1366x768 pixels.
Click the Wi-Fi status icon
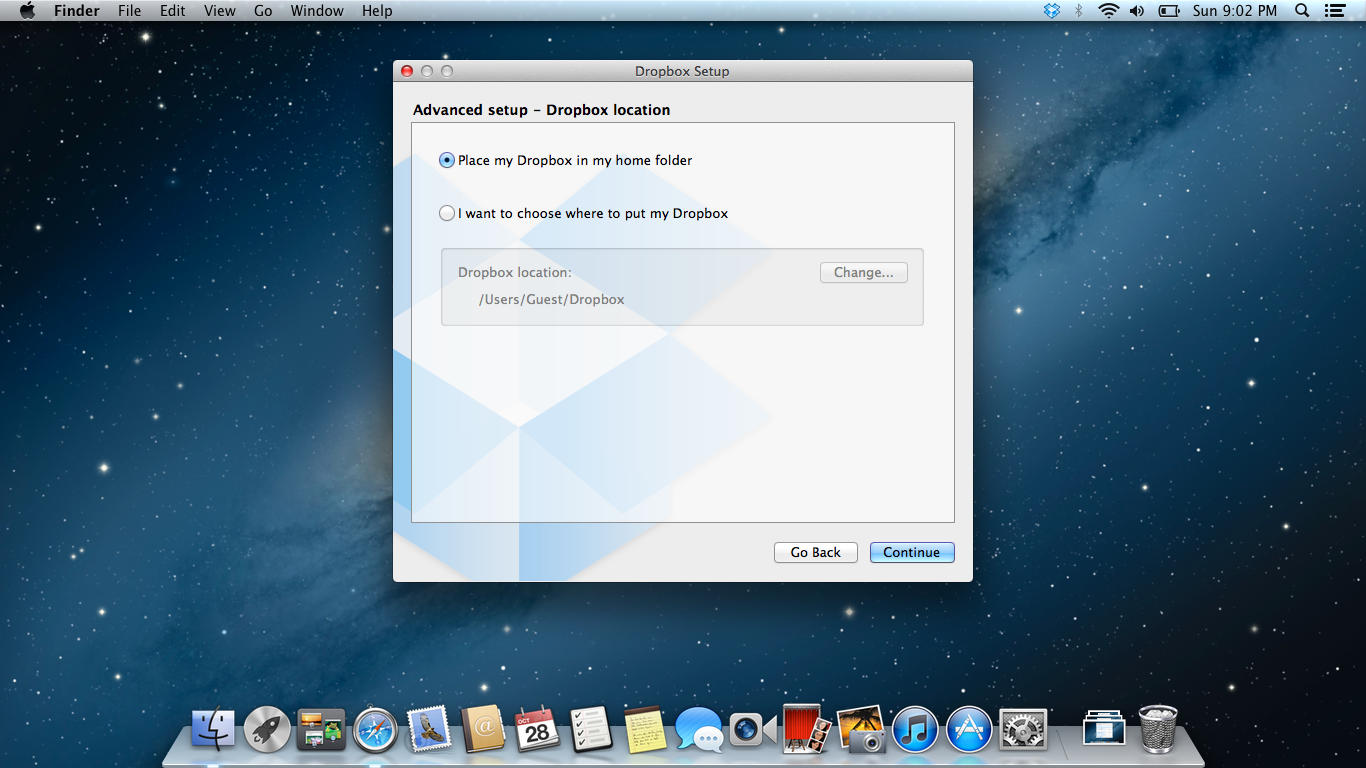click(1107, 11)
